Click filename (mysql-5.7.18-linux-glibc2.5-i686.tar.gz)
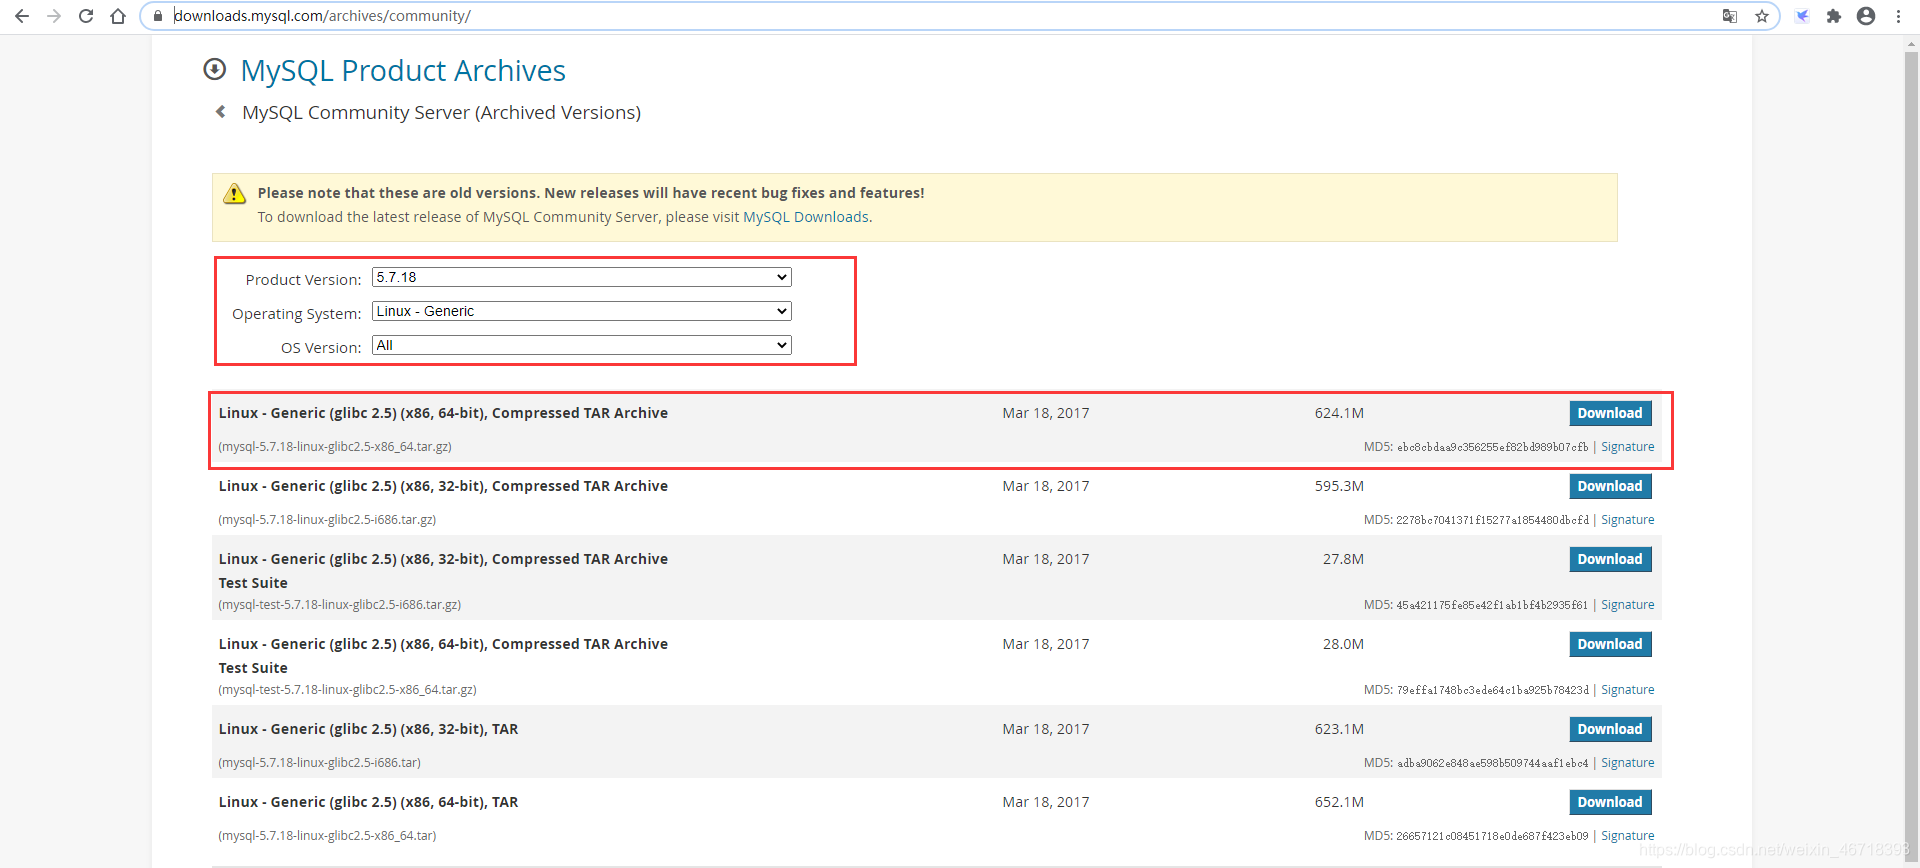 pyautogui.click(x=327, y=520)
